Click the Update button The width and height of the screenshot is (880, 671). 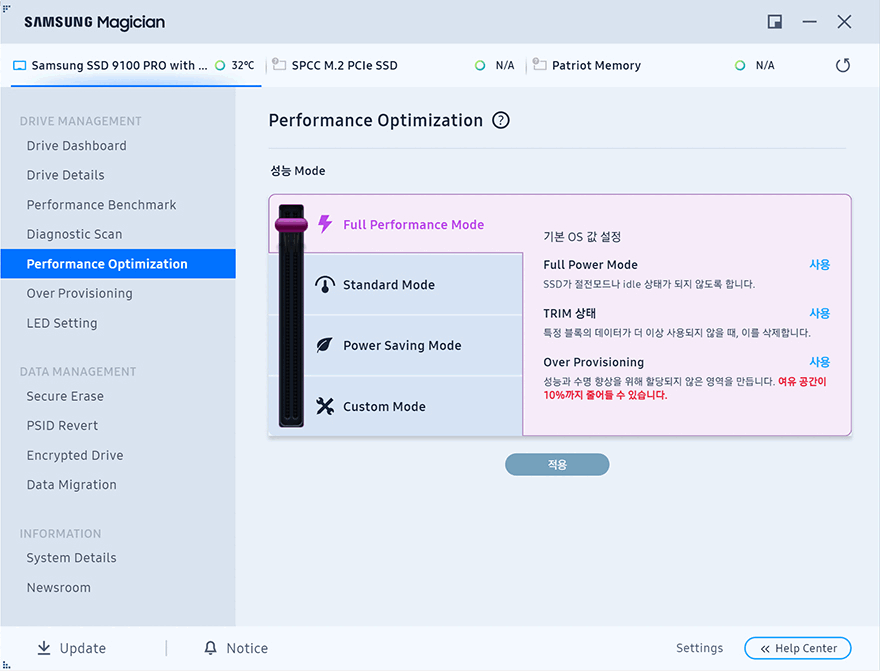71,648
